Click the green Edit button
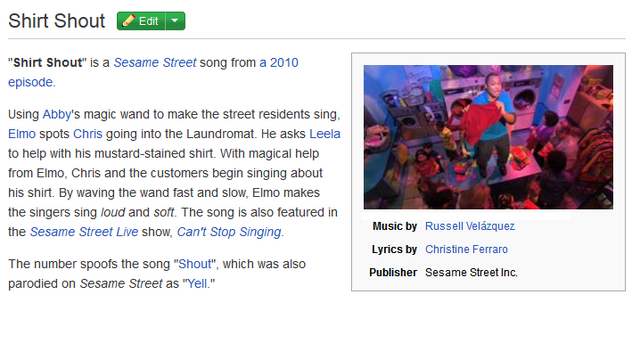Screen dimensions: 640x360 coord(141,21)
